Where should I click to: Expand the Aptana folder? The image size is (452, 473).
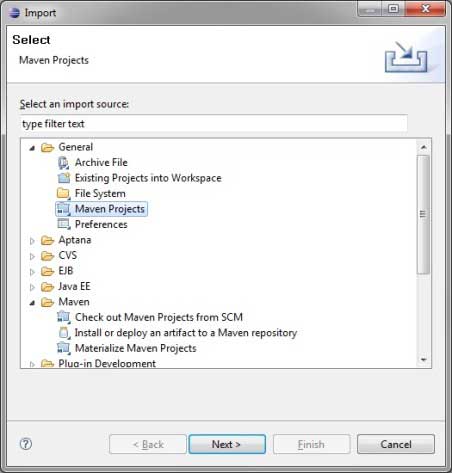click(32, 241)
